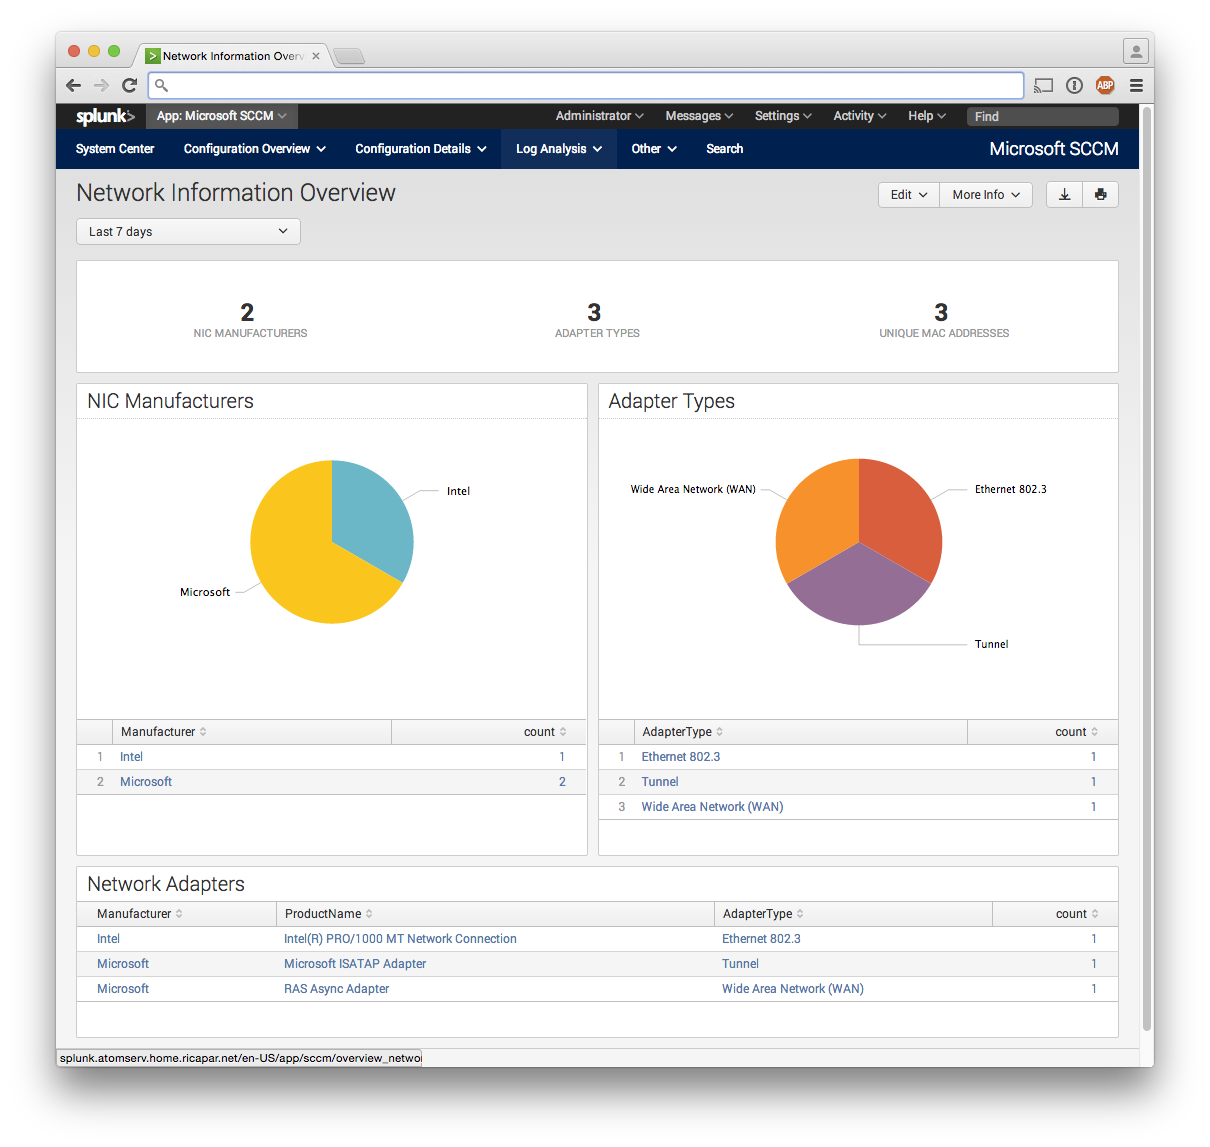Click count 2 in Microsoft manufacturer row

[x=562, y=782]
